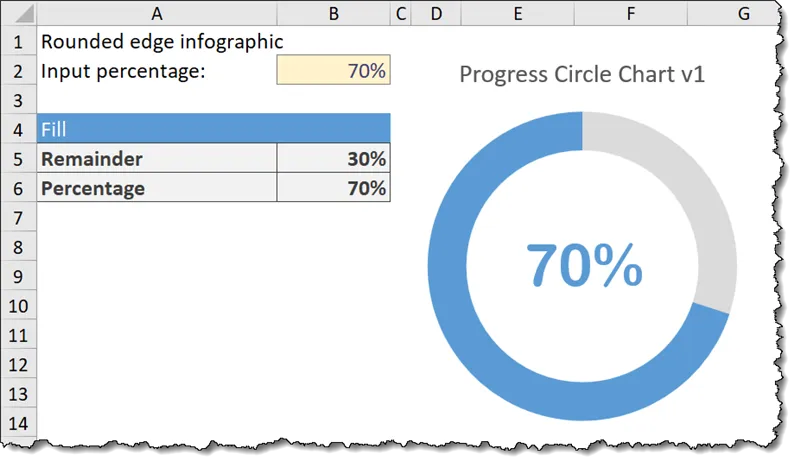Viewport: 800px width, 467px height.
Task: Select the 'Input percentage:' label cell
Action: pos(156,71)
